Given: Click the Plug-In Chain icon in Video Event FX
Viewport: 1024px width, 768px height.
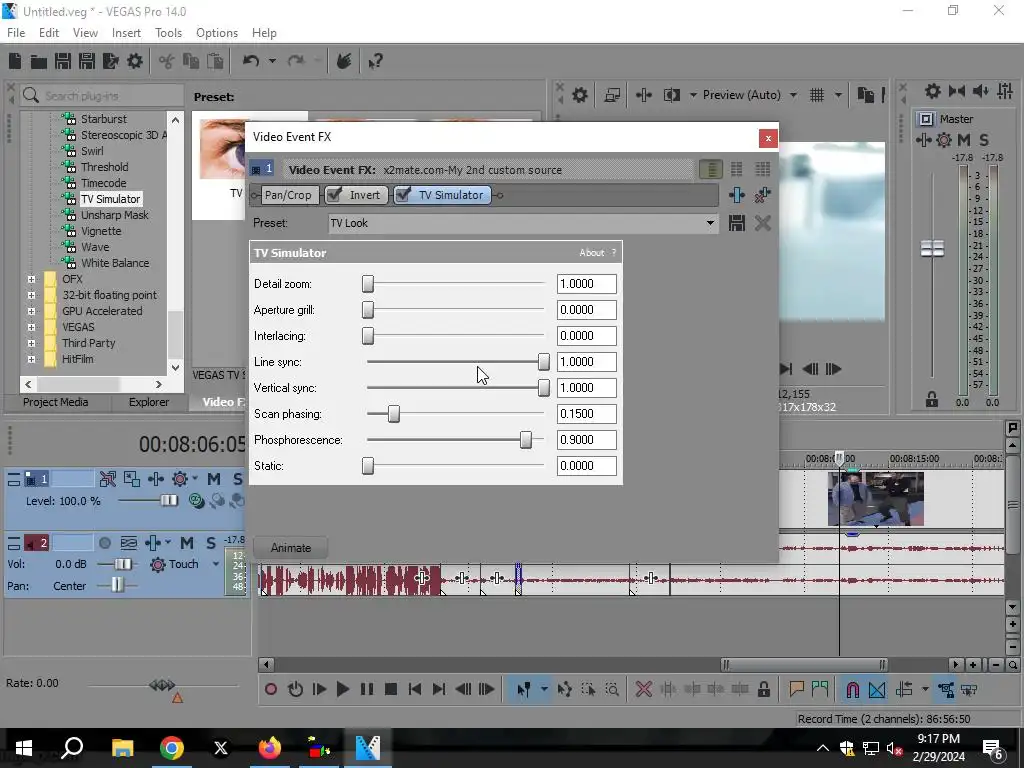Looking at the screenshot, I should pos(737,195).
